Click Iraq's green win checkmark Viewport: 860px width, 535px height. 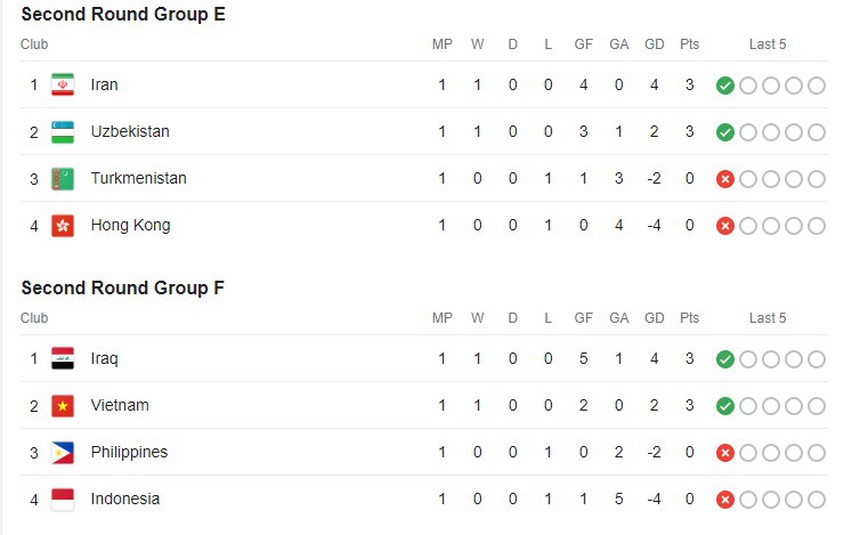pos(725,360)
